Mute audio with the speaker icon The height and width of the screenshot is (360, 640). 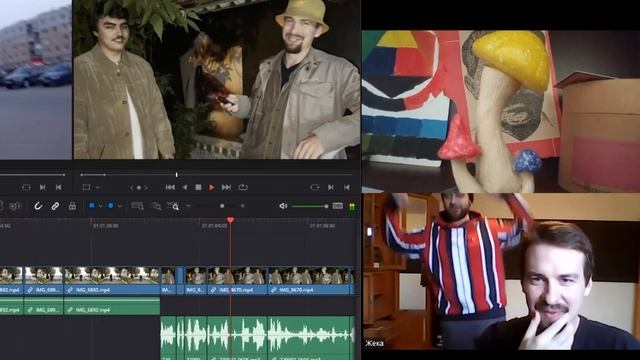coord(283,206)
